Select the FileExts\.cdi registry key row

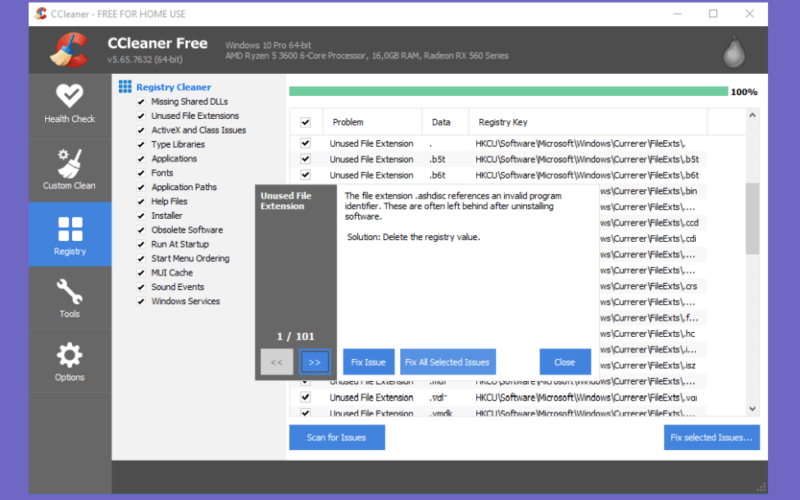[649, 238]
